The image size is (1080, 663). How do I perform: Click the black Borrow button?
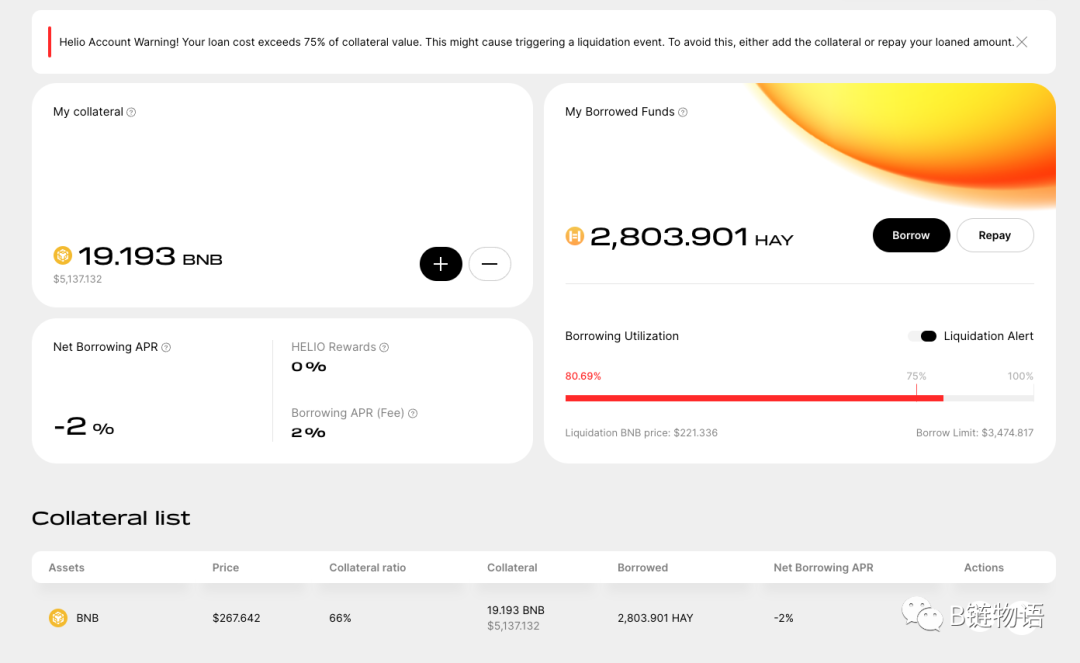pyautogui.click(x=911, y=235)
